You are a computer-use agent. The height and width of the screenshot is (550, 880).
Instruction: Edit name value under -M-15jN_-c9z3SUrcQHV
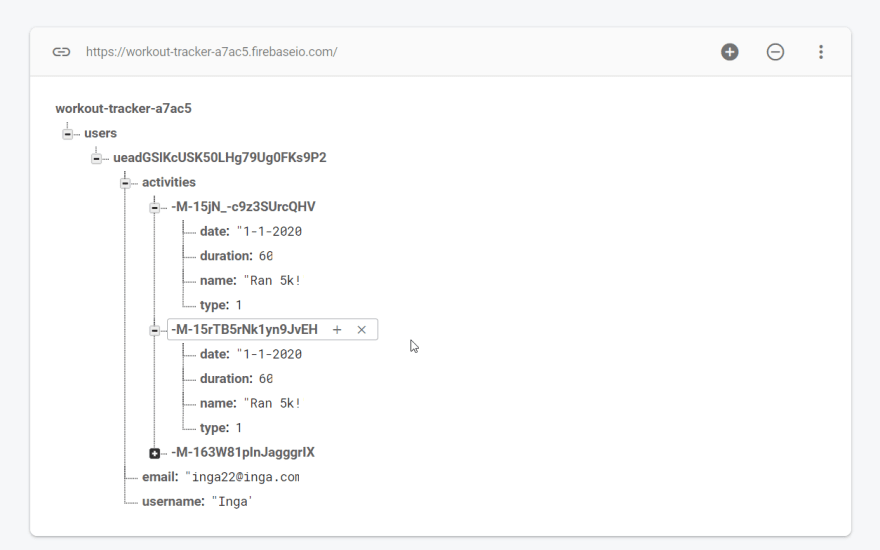[x=272, y=281]
